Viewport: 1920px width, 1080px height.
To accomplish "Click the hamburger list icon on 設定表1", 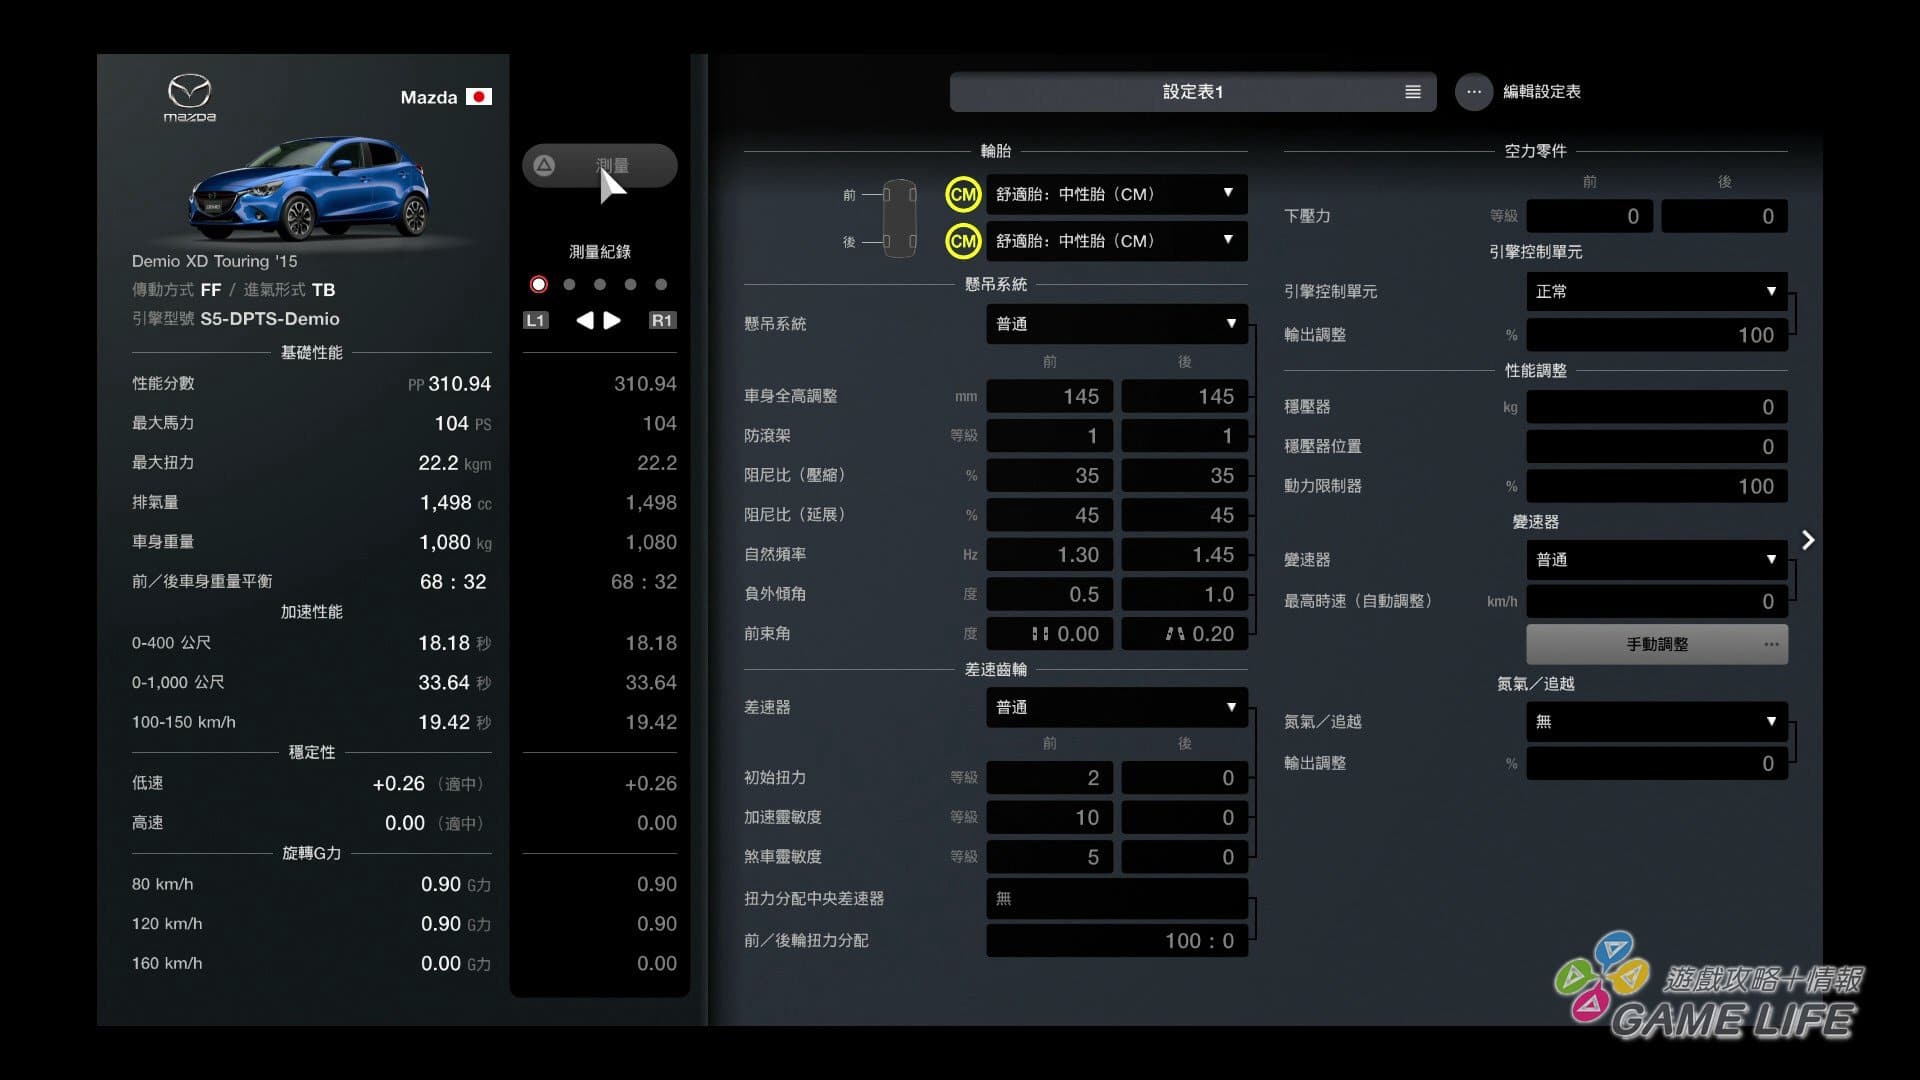I will [1412, 92].
